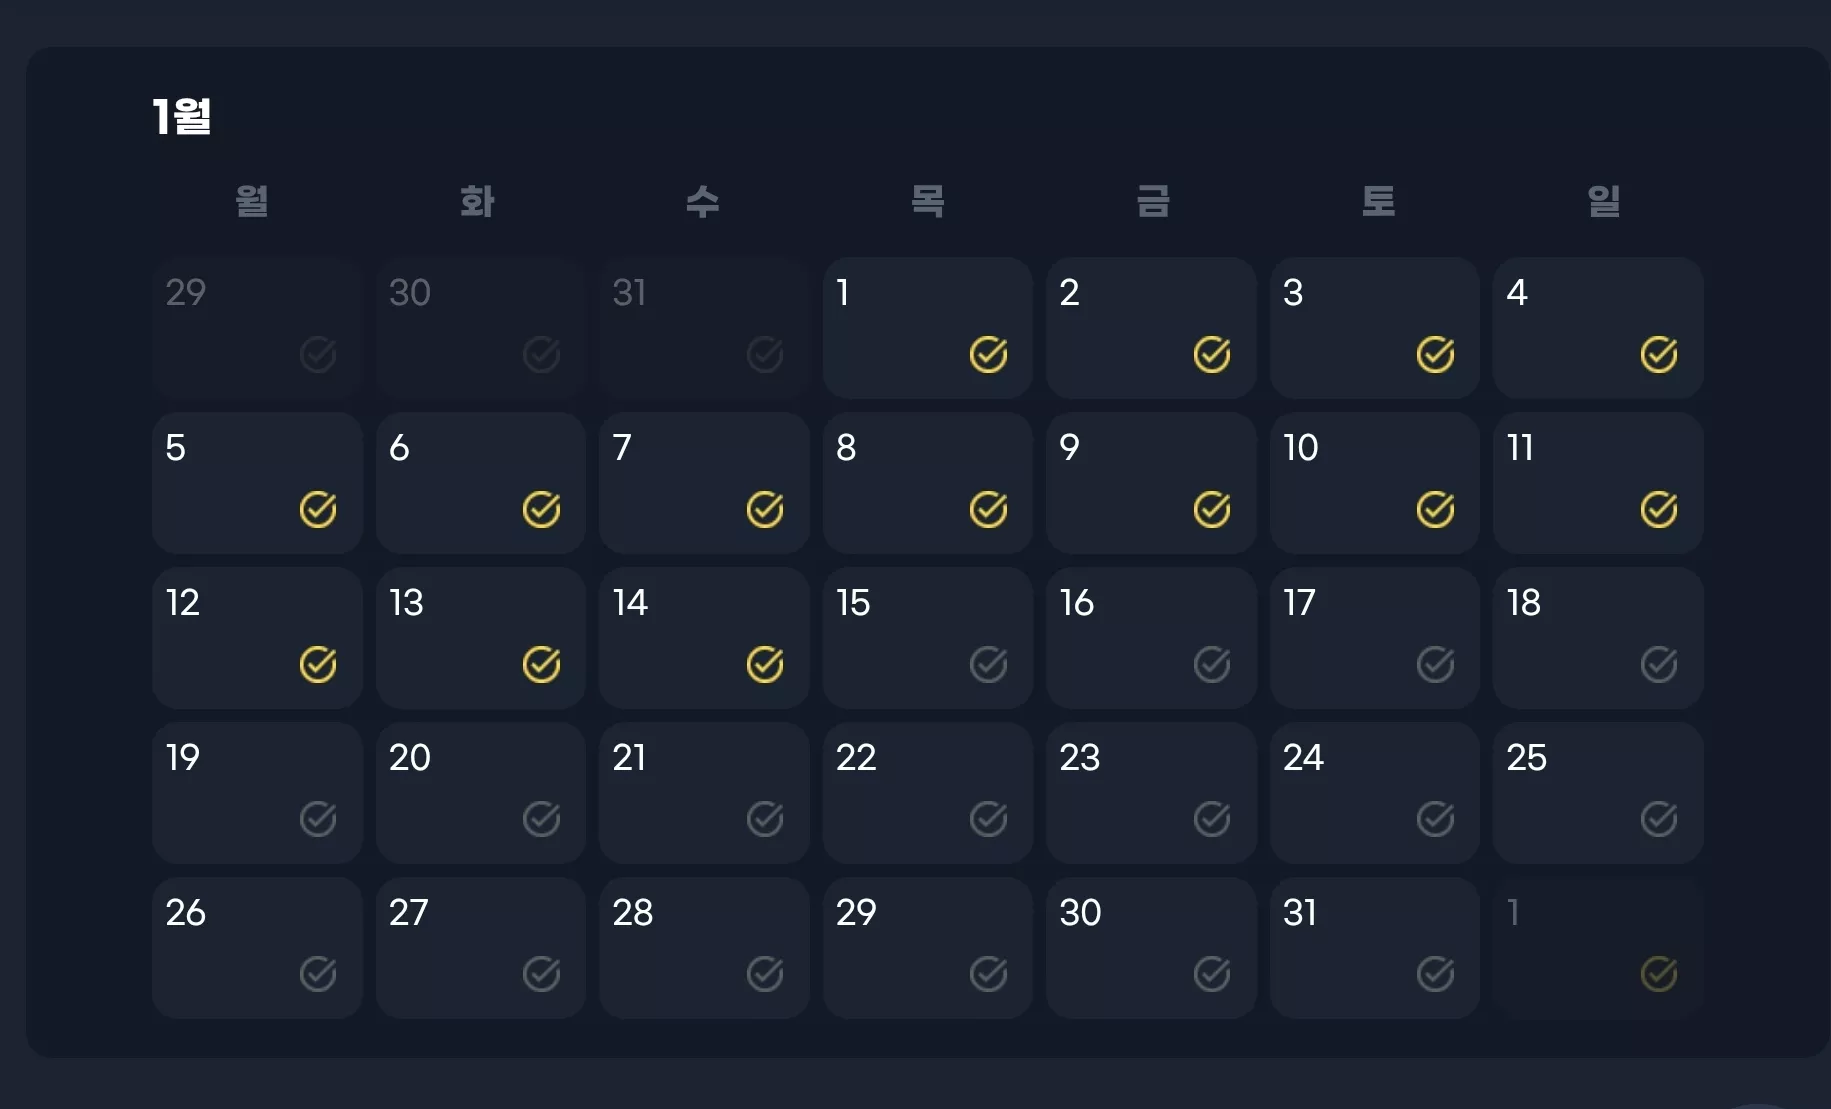Image resolution: width=1831 pixels, height=1109 pixels.
Task: Click the 일 weekday header
Action: point(1604,201)
